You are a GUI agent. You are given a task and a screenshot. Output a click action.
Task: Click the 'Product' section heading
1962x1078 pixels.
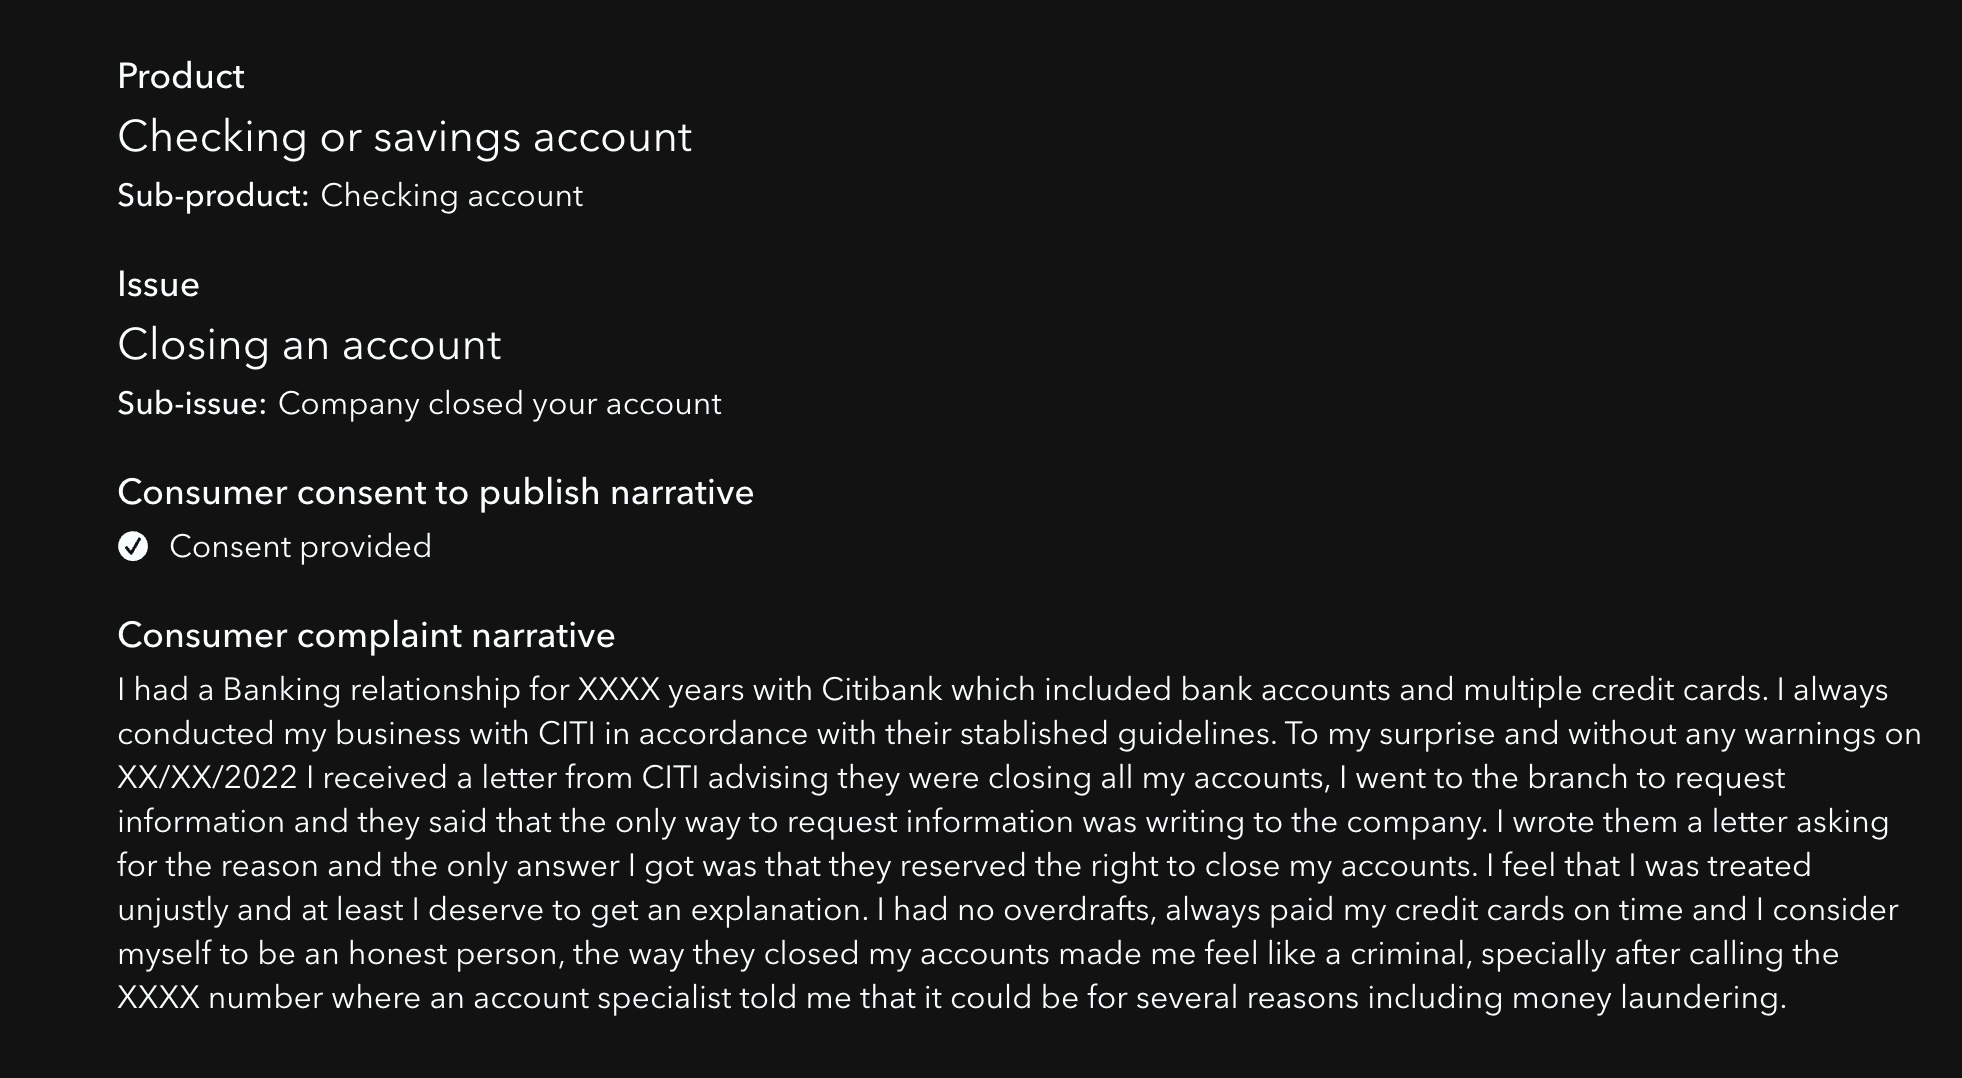181,76
